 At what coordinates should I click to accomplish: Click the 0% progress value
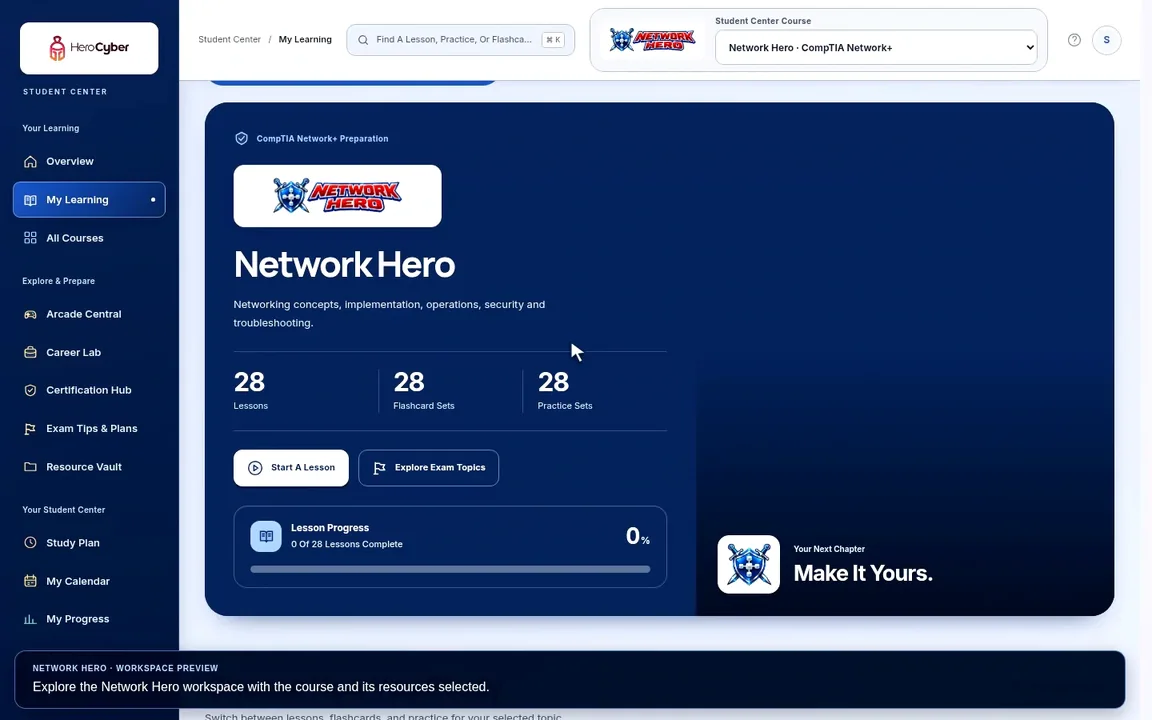(x=638, y=536)
